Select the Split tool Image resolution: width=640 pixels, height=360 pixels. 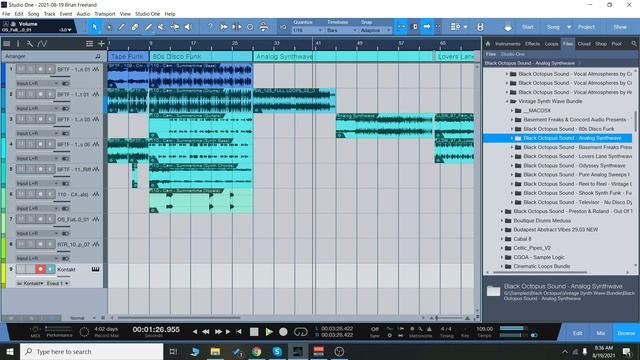tap(121, 27)
